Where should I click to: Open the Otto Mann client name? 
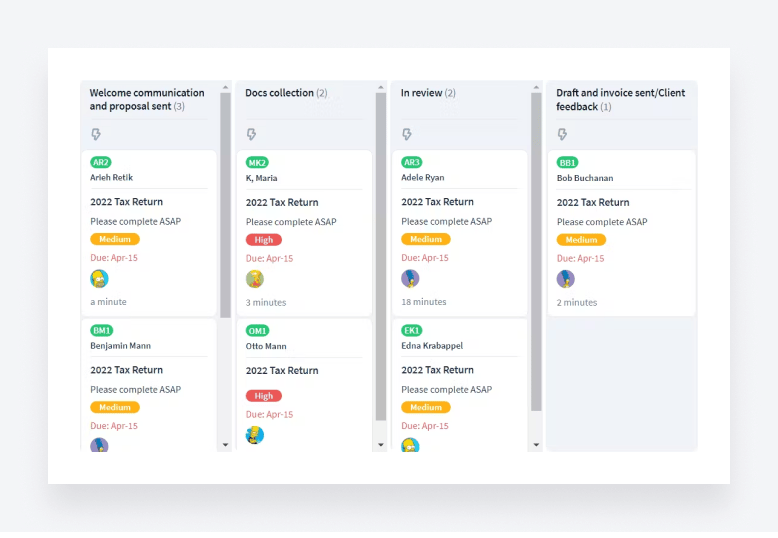point(266,346)
